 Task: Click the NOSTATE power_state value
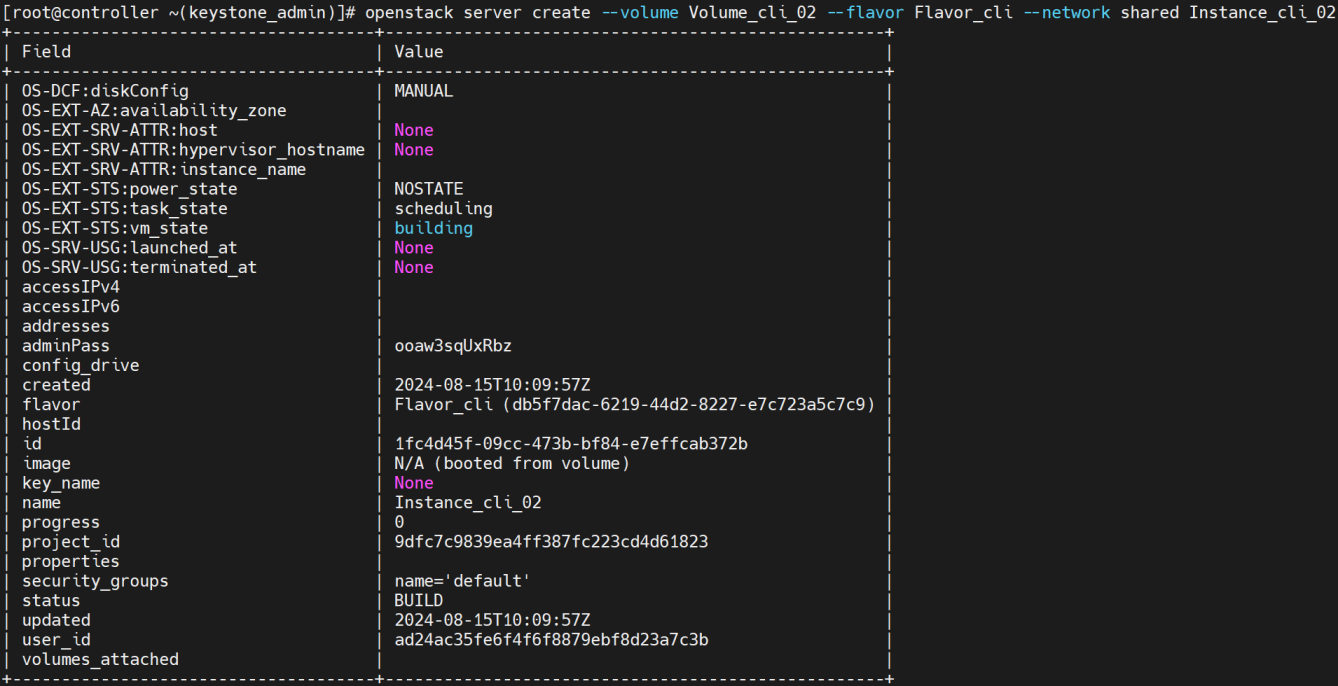[429, 189]
